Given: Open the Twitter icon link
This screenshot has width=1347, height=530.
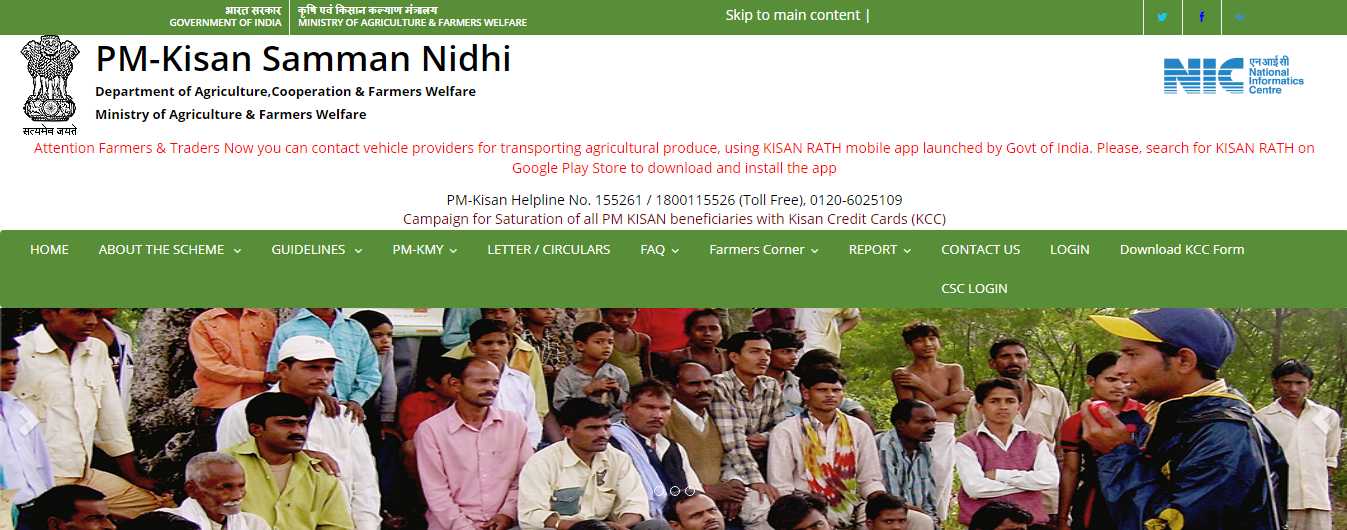Looking at the screenshot, I should tap(1162, 17).
